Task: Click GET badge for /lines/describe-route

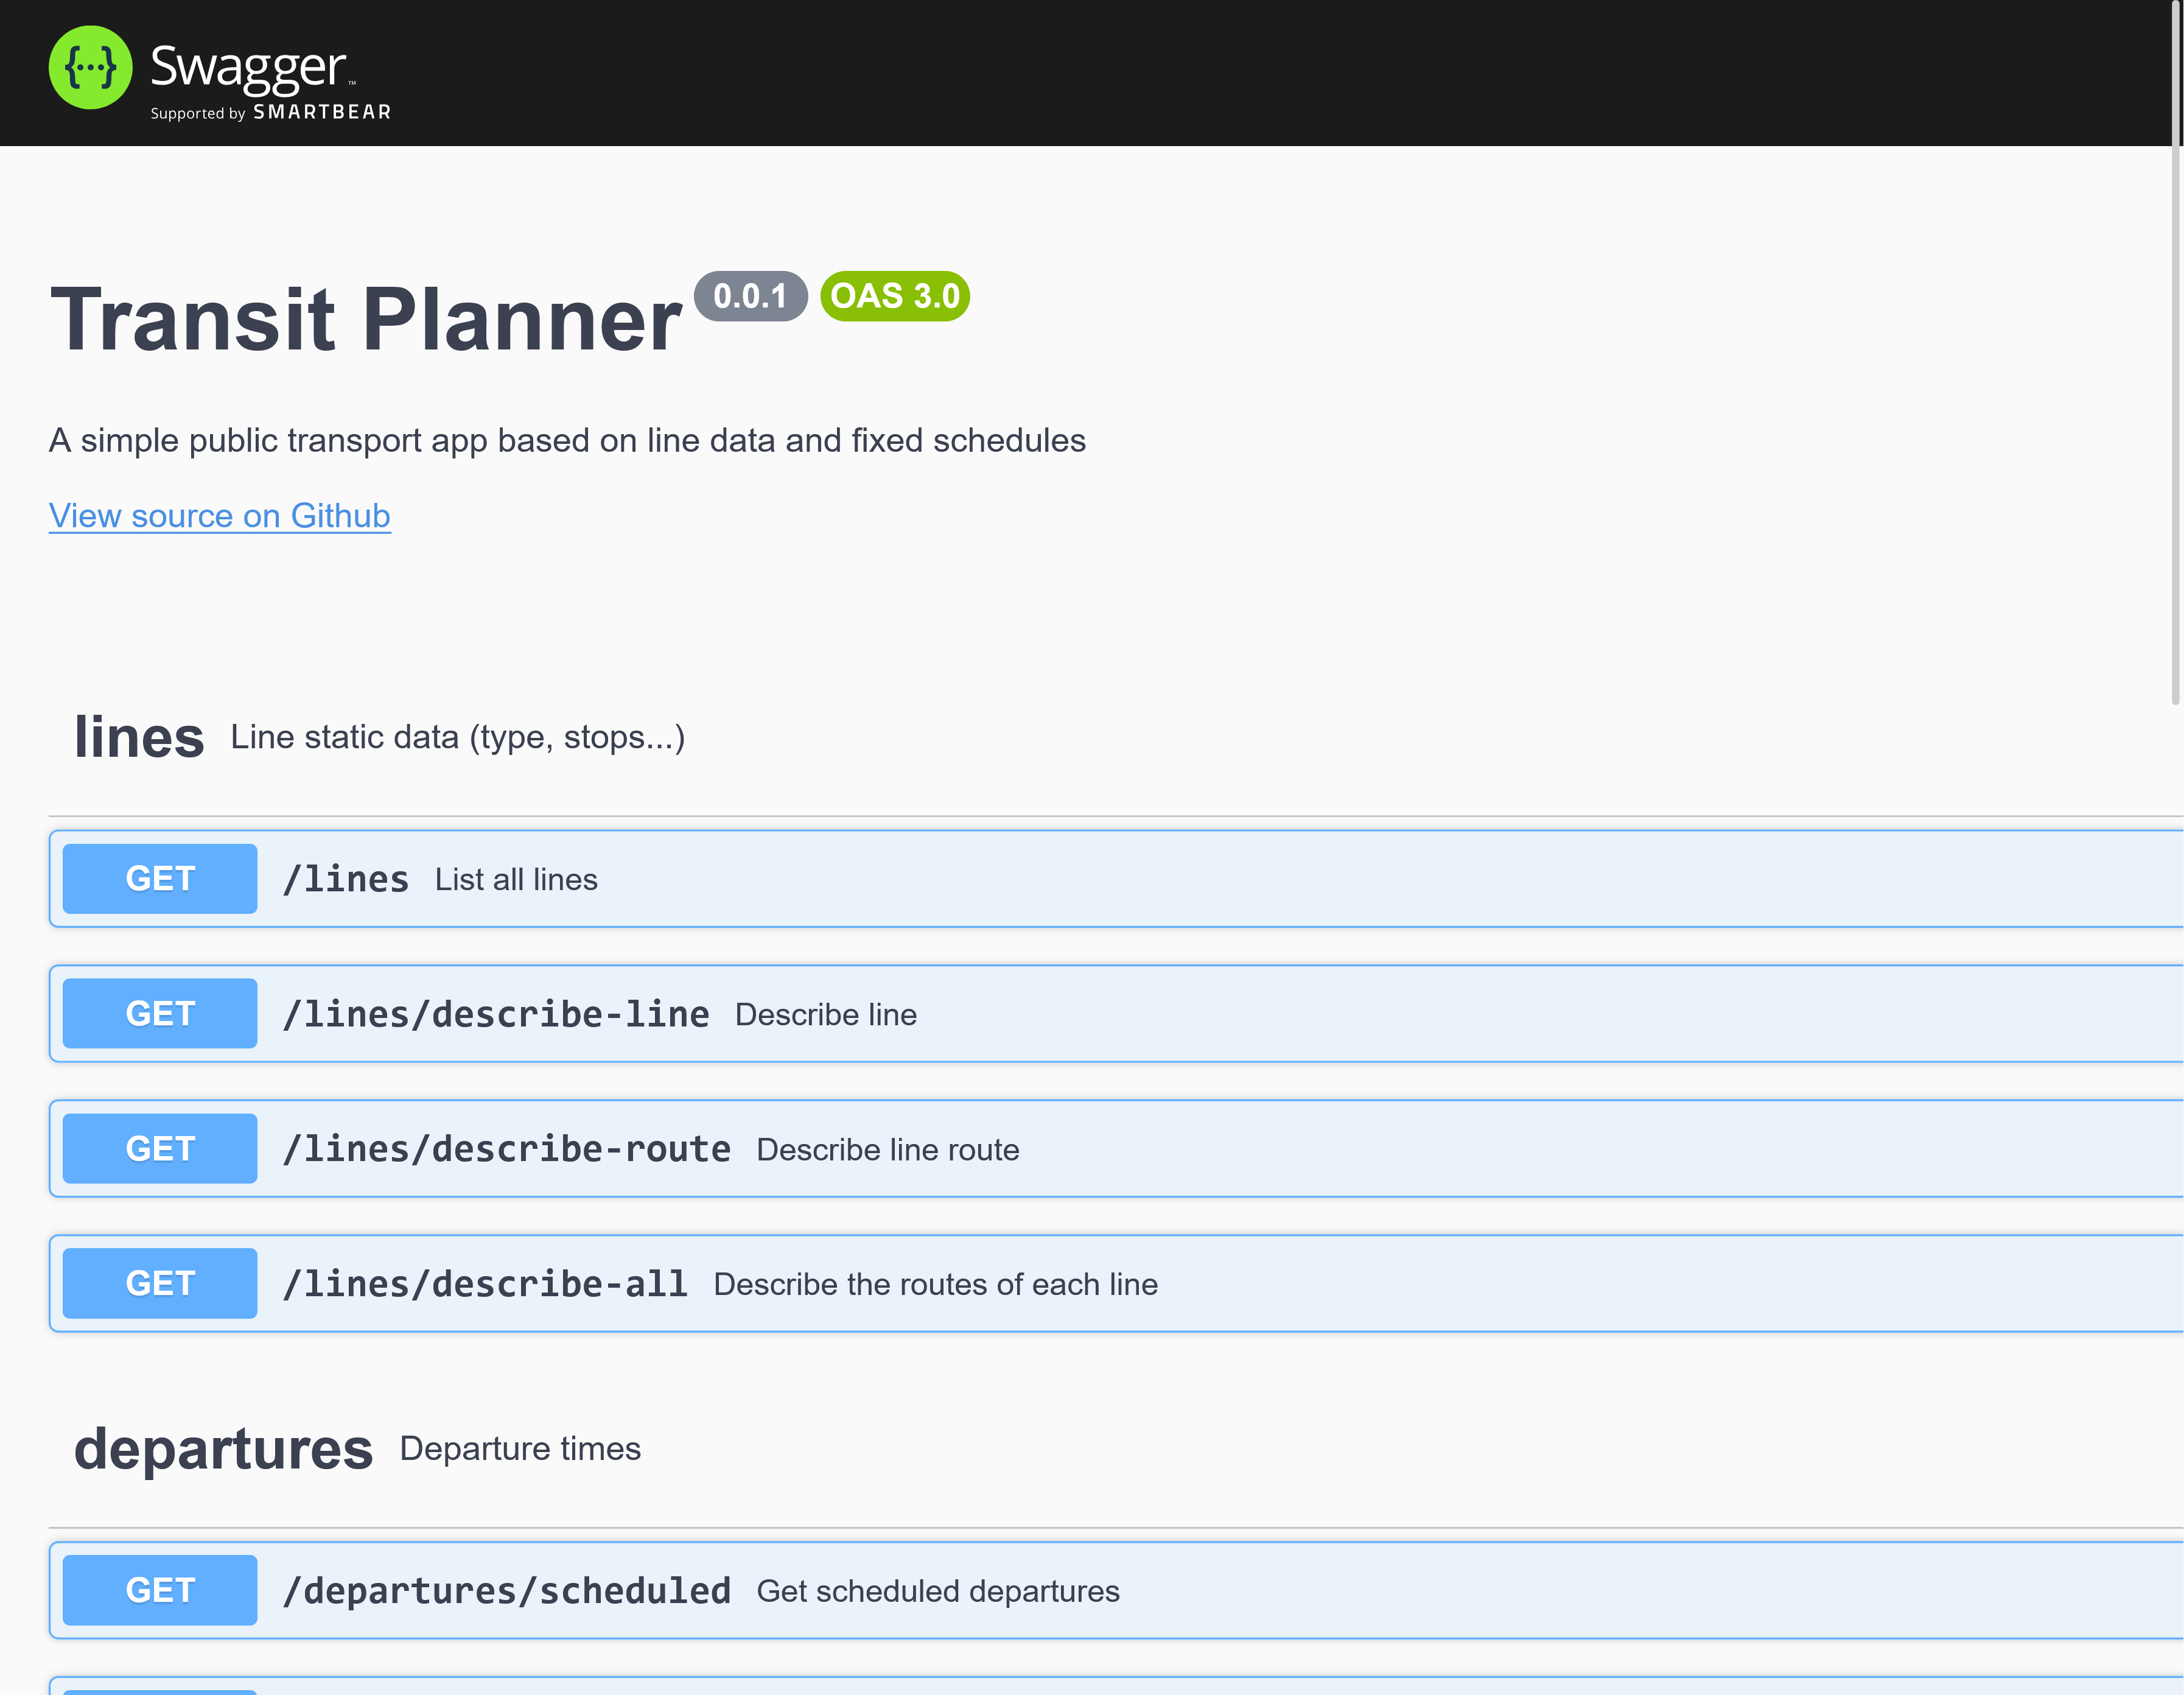Action: tap(160, 1149)
